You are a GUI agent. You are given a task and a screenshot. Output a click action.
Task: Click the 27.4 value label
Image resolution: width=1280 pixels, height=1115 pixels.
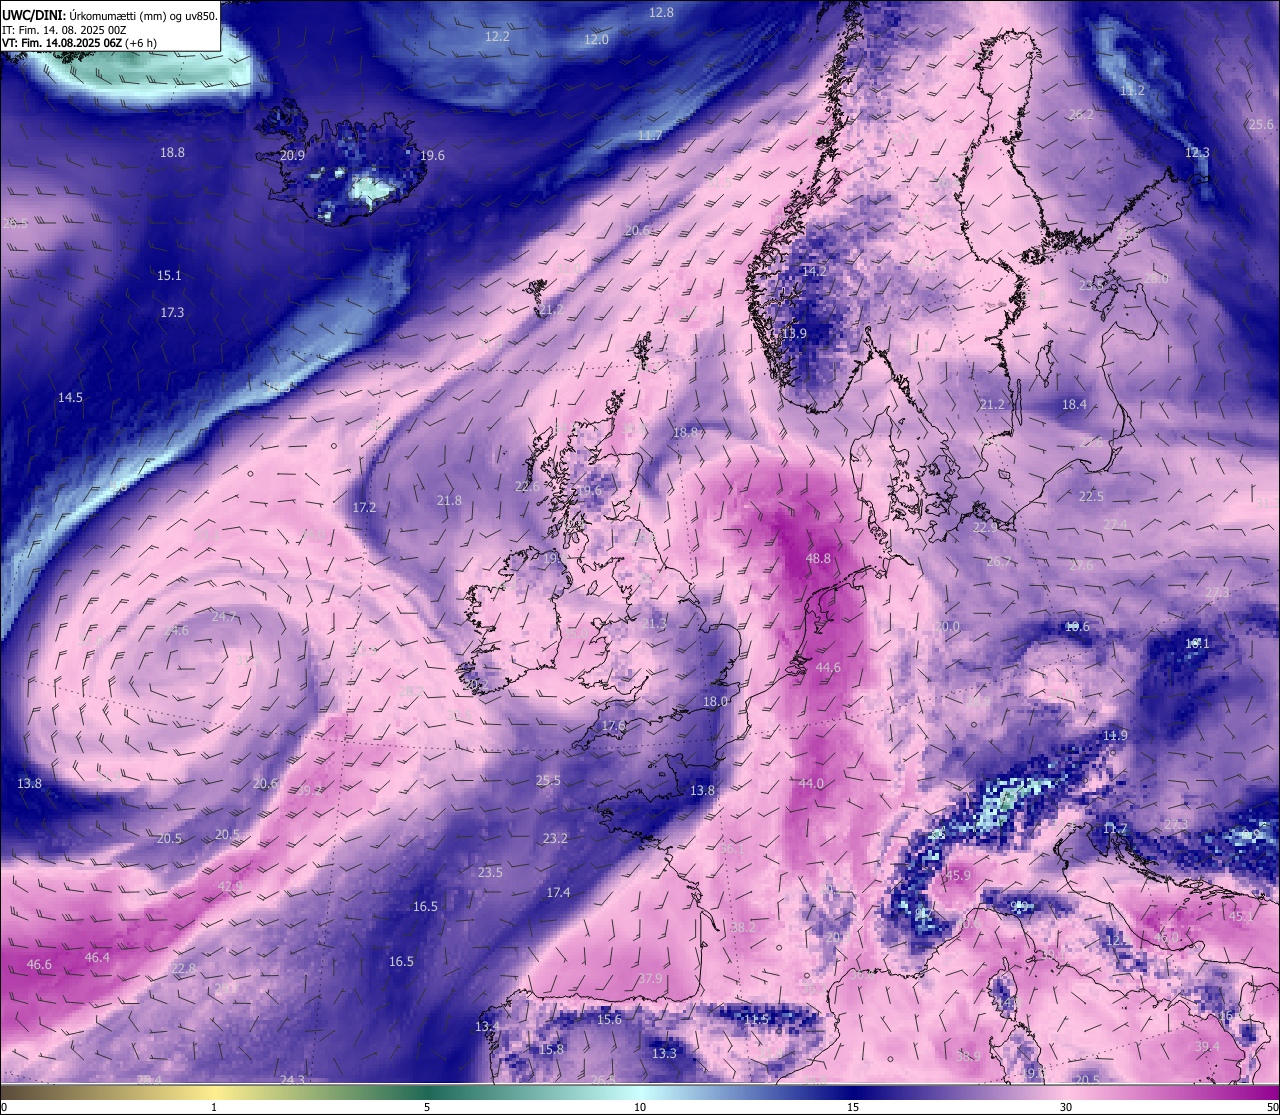click(1115, 525)
